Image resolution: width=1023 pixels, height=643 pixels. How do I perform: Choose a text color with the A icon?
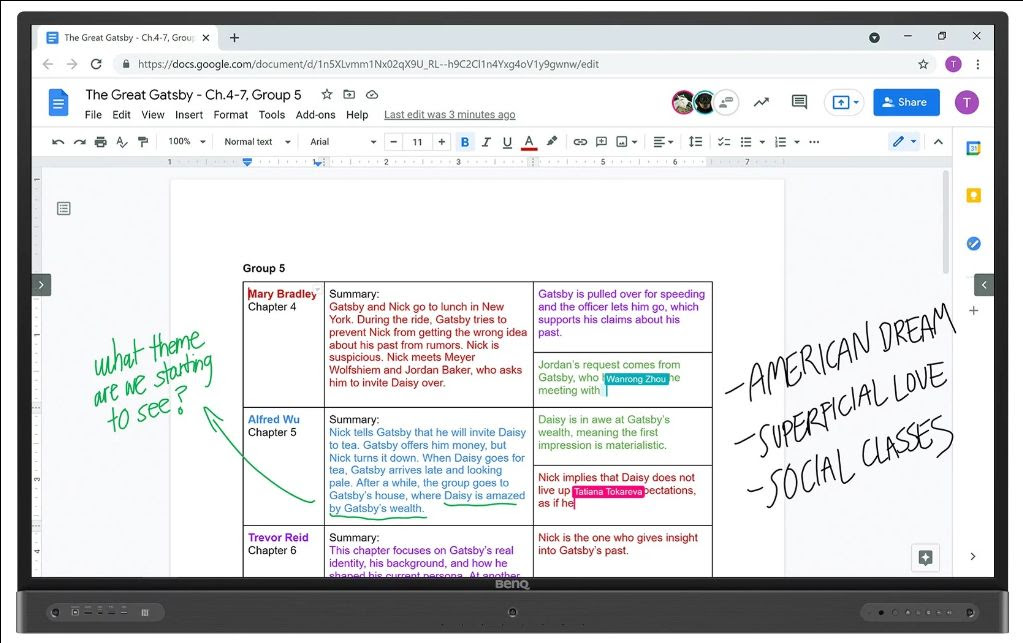[x=529, y=142]
